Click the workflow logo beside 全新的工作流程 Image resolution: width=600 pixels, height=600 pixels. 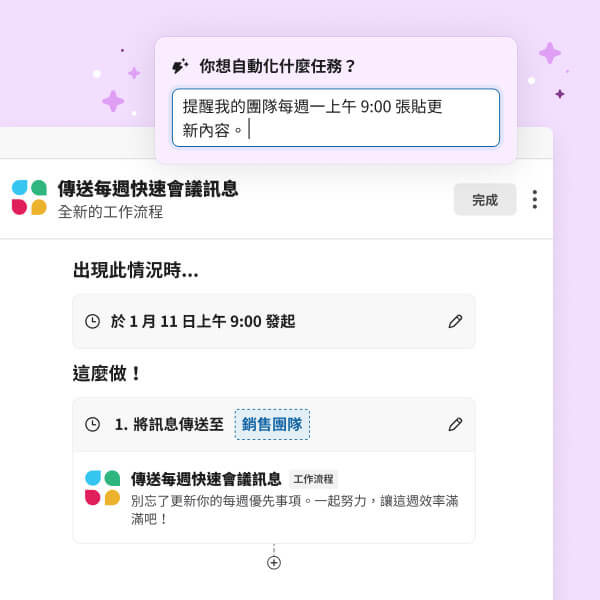click(x=29, y=197)
